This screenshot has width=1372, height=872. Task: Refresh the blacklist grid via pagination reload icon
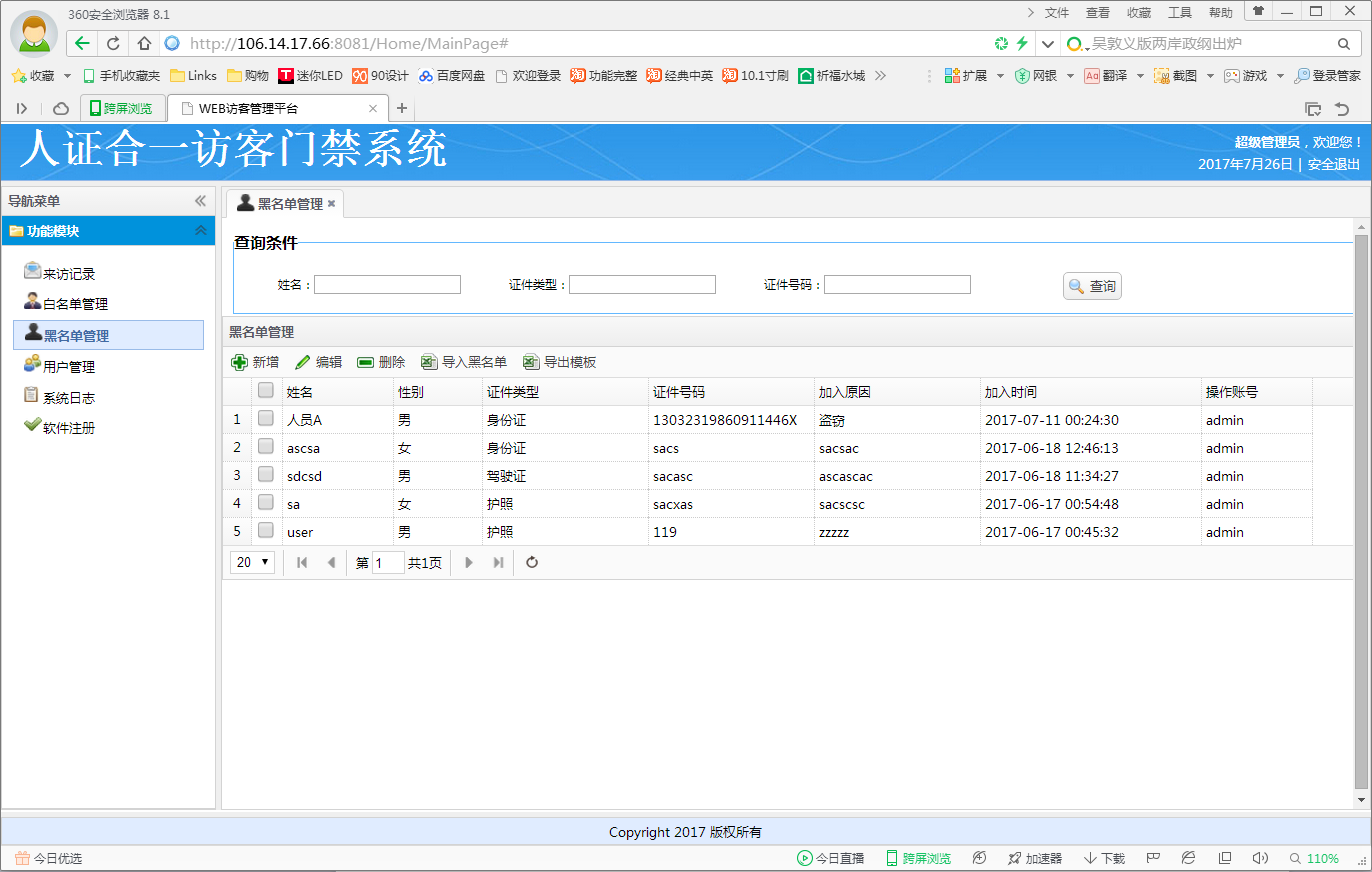coord(532,562)
